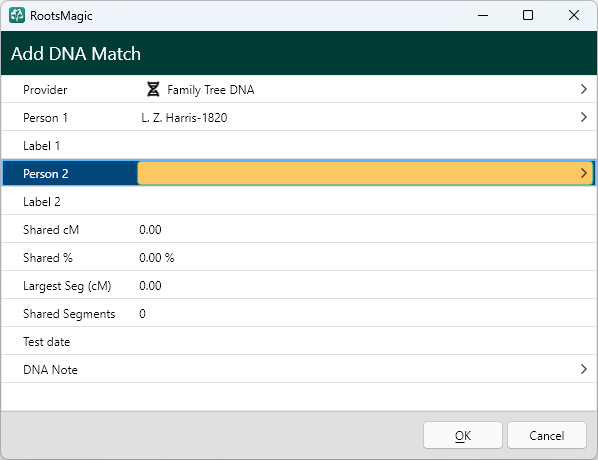Click the OK button

tap(463, 435)
